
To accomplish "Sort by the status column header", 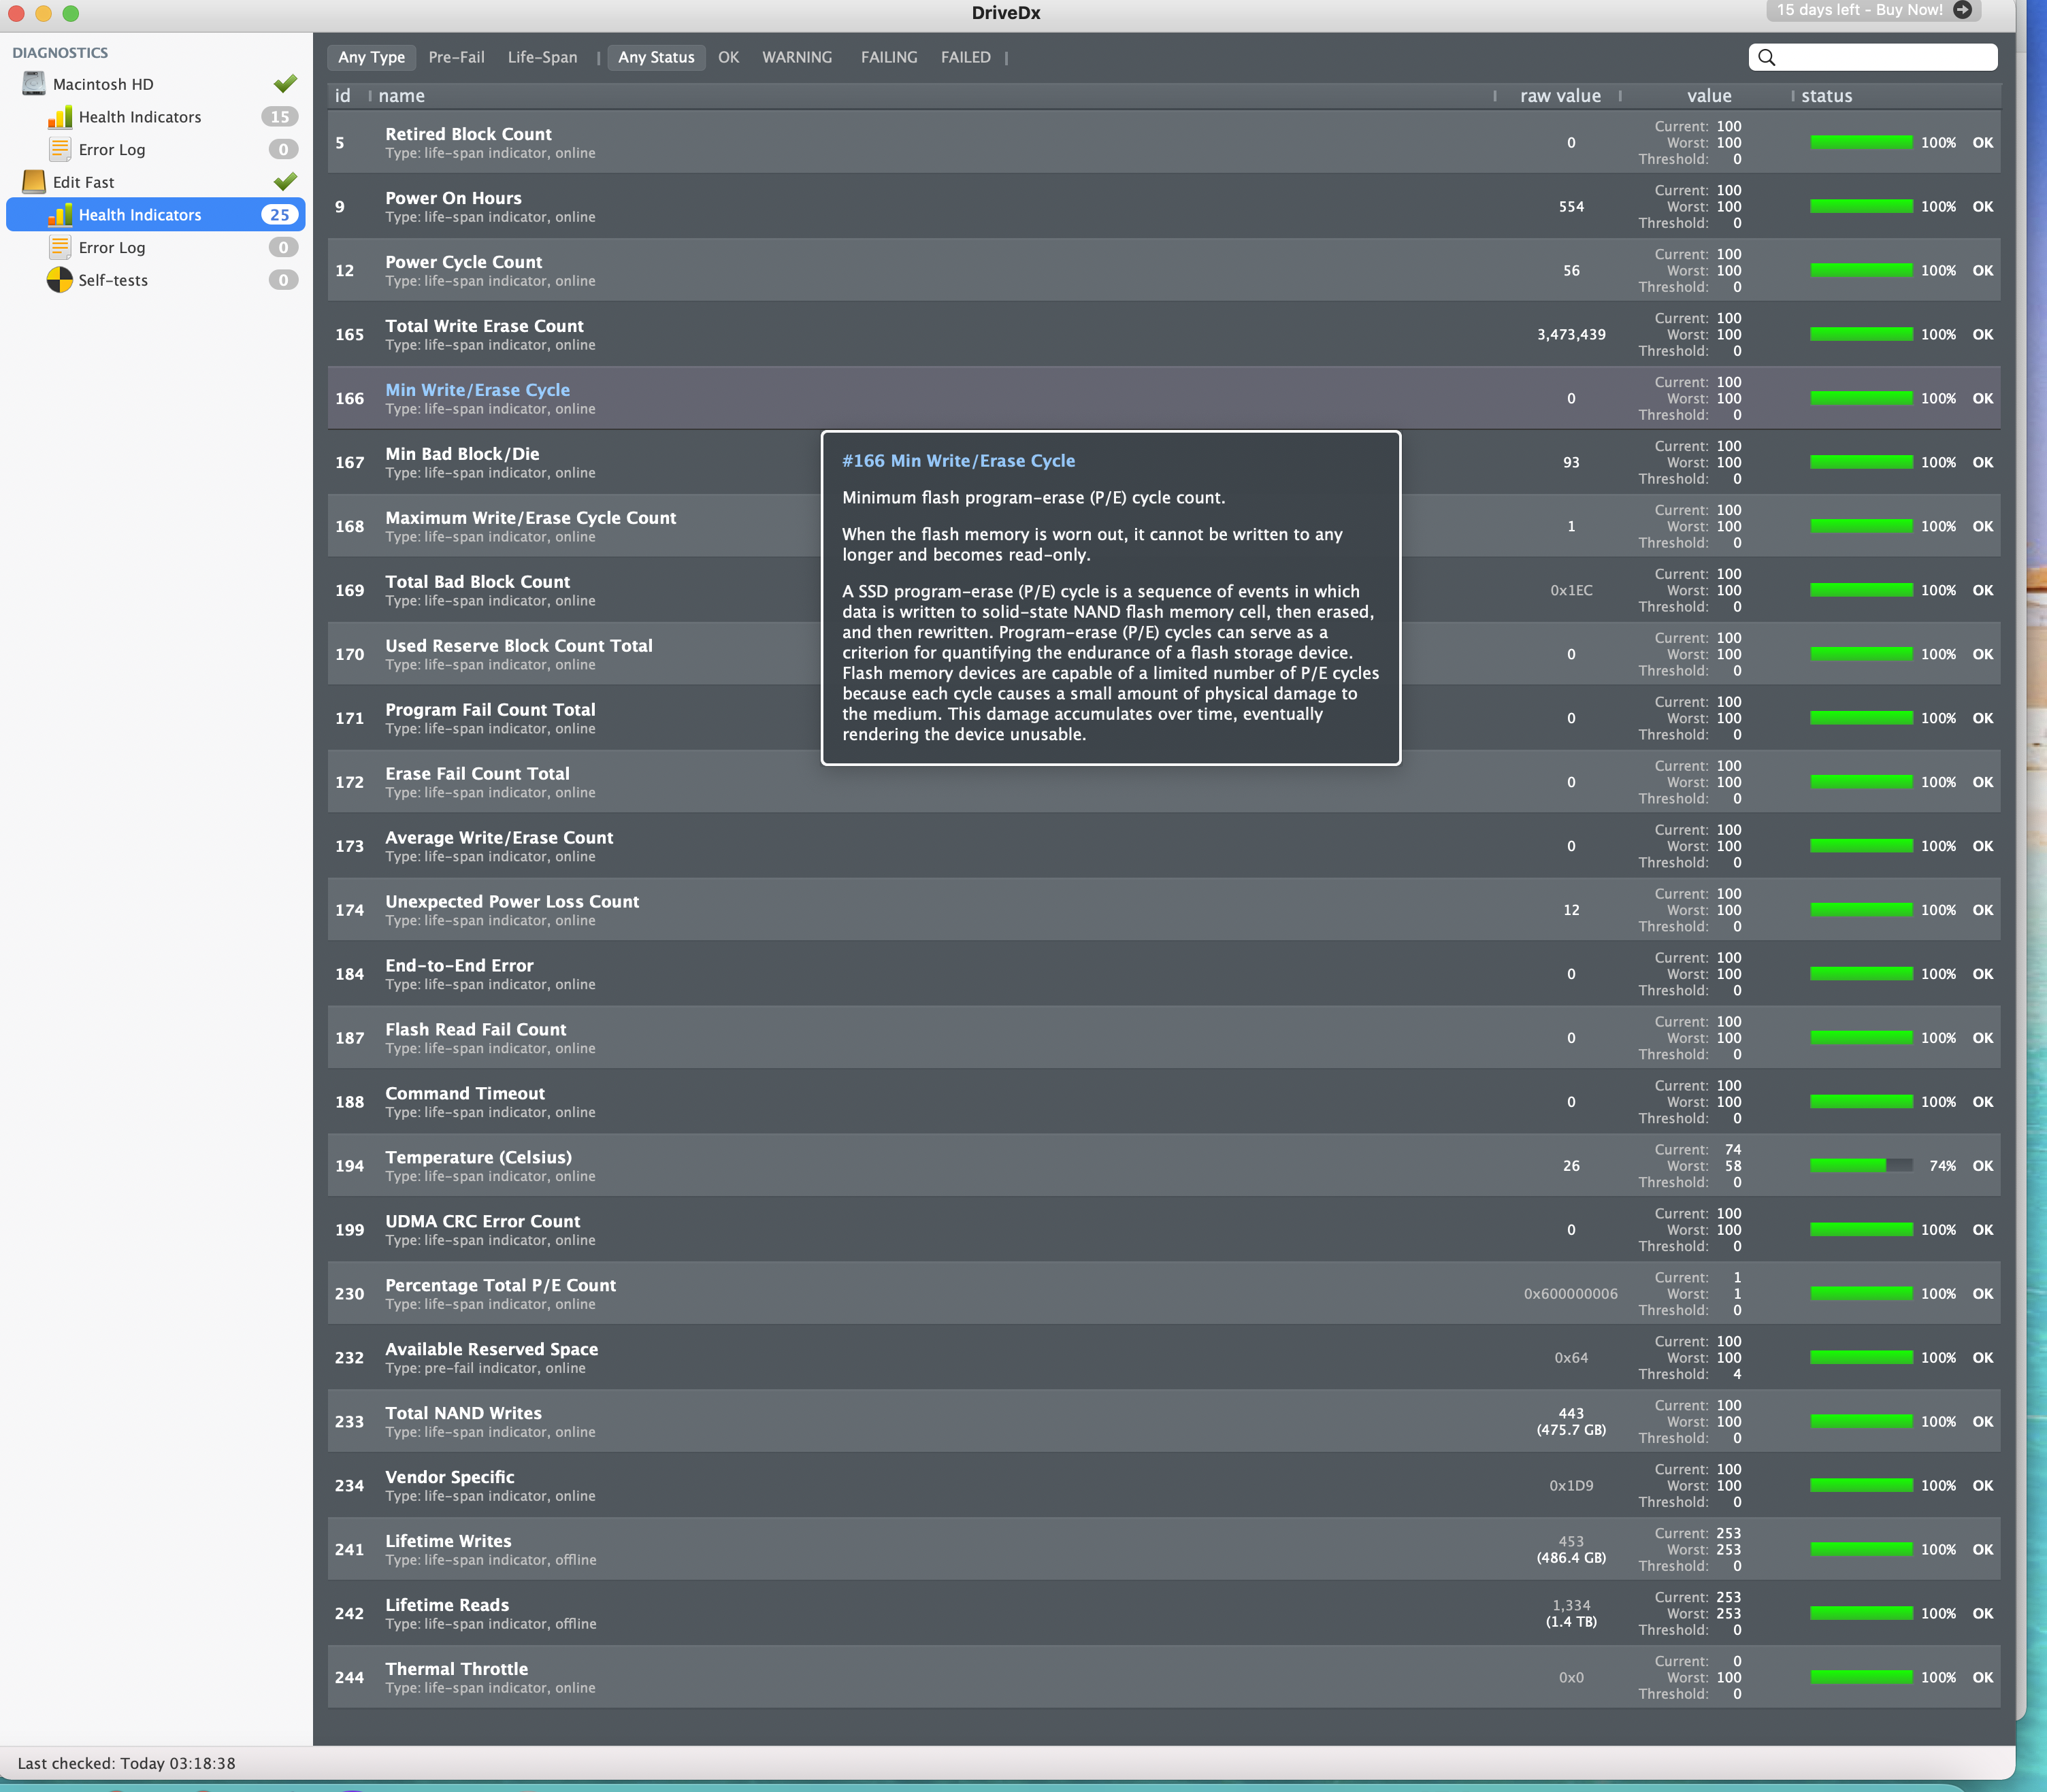I will [1826, 96].
